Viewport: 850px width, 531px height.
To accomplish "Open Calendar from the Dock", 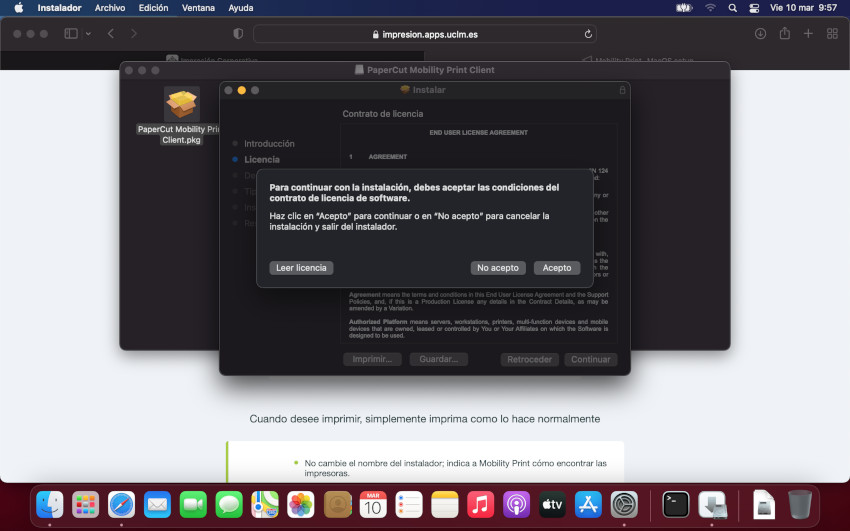I will [x=373, y=505].
